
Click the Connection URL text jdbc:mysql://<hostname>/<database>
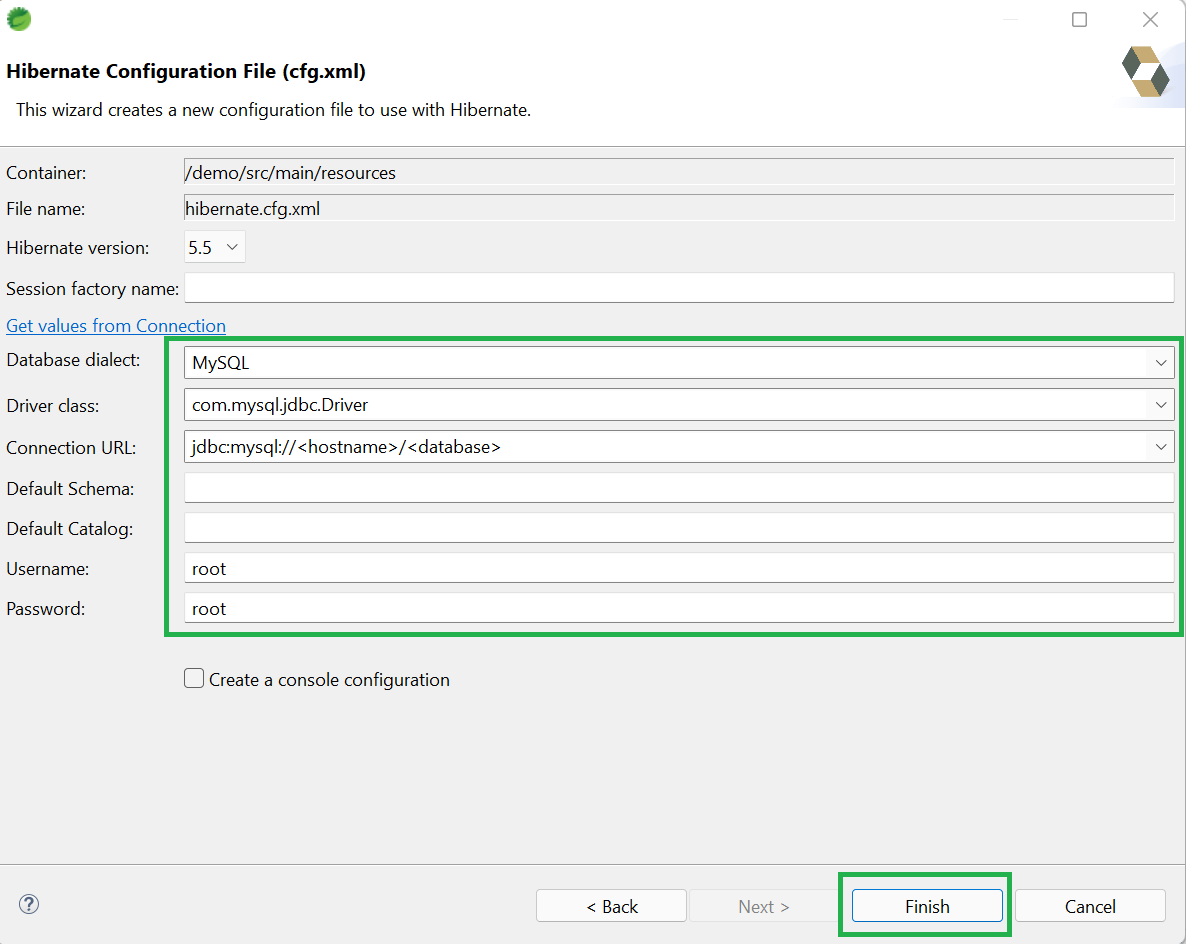346,447
